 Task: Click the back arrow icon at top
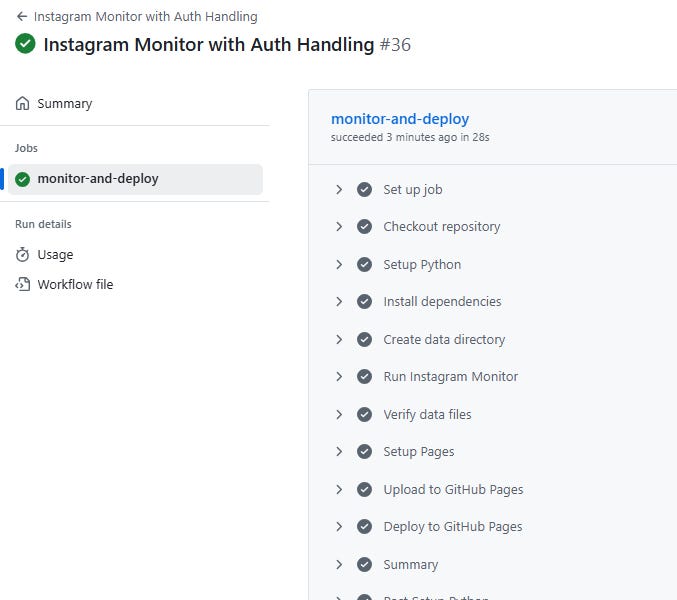coord(22,16)
